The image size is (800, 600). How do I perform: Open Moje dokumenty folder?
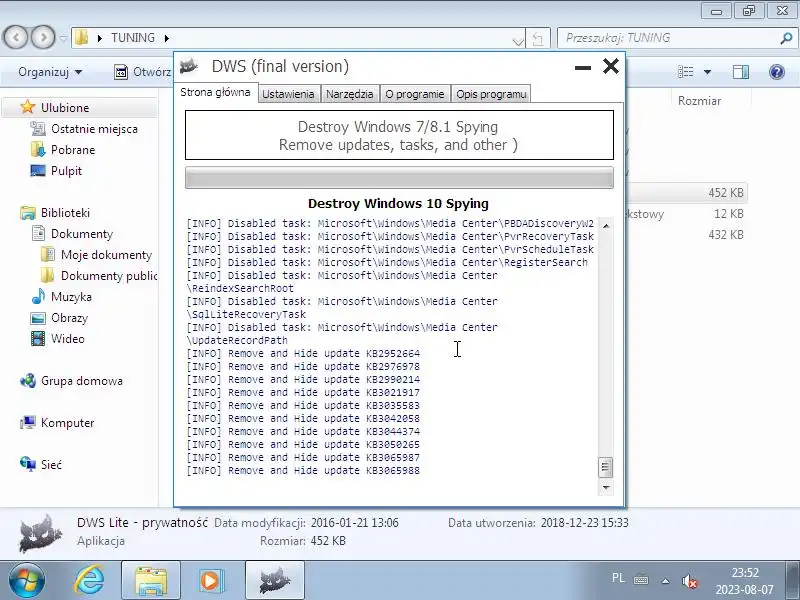[106, 255]
